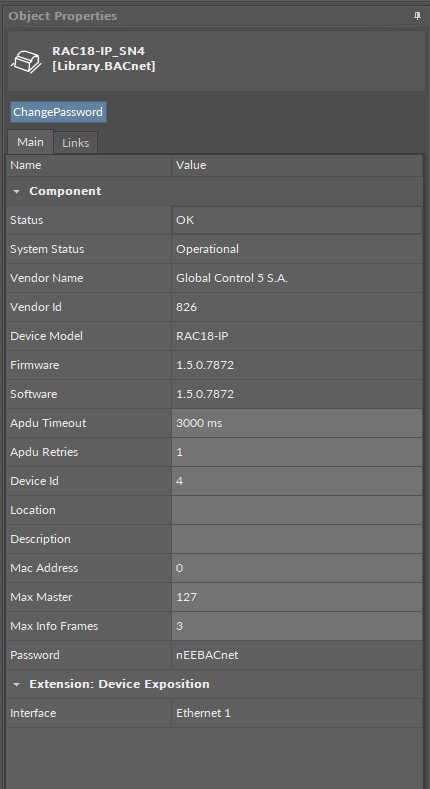Click the empty Location field
The height and width of the screenshot is (789, 430).
[297, 510]
